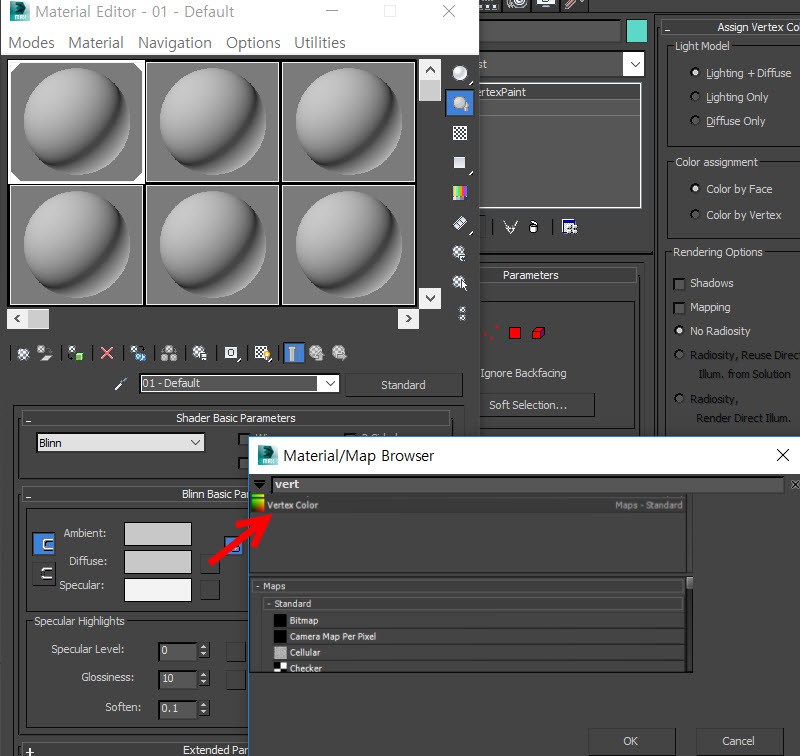The image size is (800, 756).
Task: Click Go Forward to Sibling icon
Action: tap(339, 354)
